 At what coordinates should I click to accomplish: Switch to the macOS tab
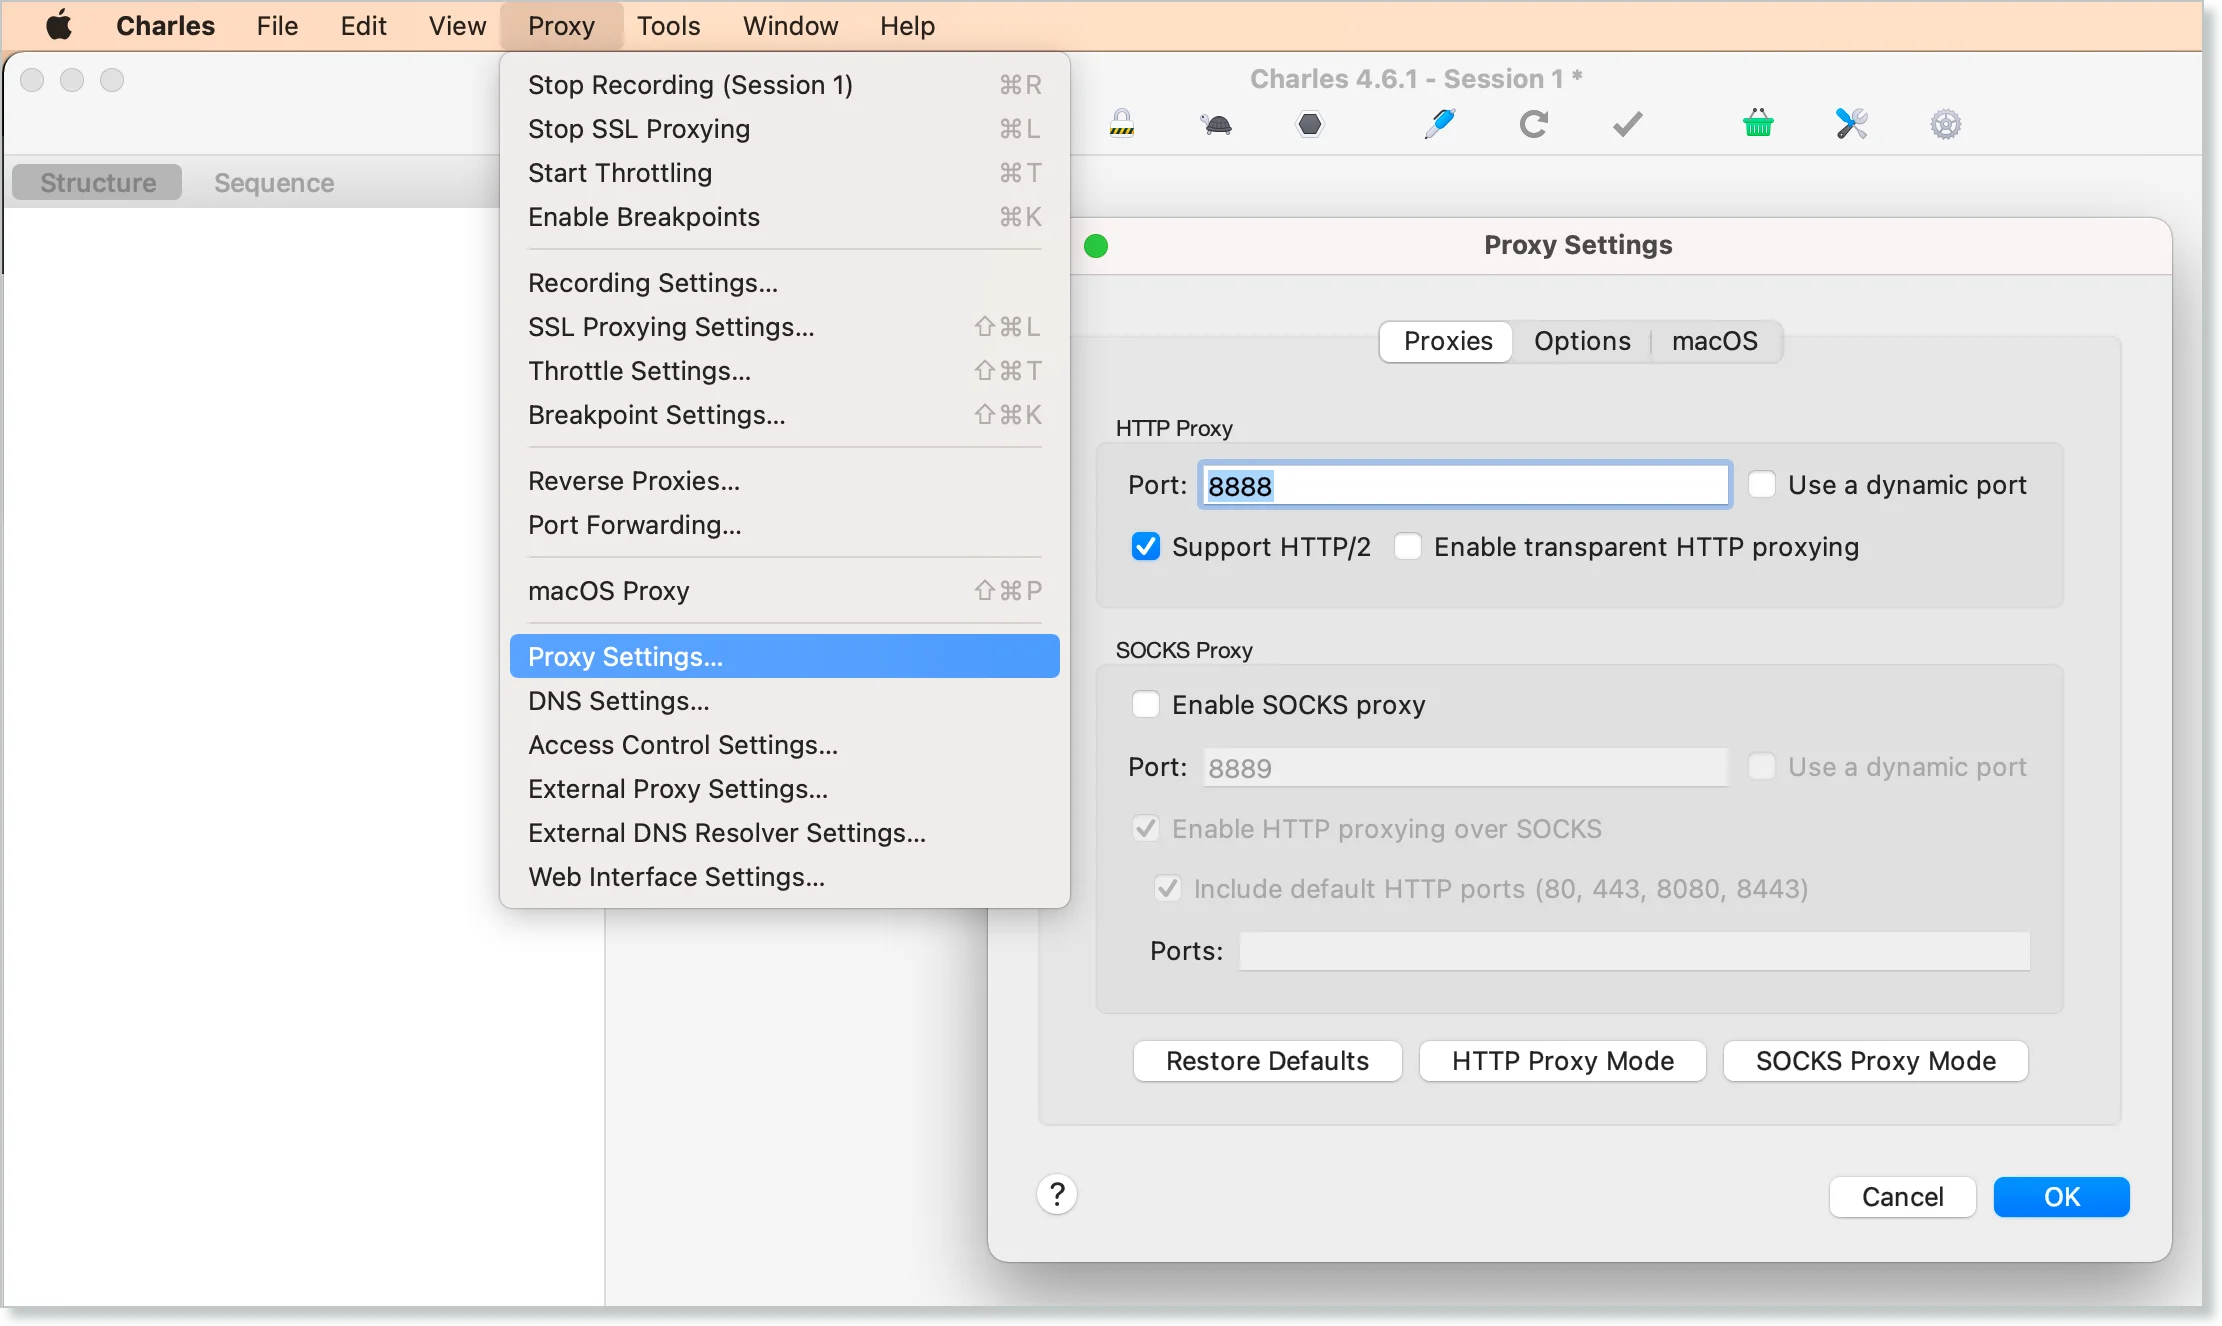click(1714, 341)
